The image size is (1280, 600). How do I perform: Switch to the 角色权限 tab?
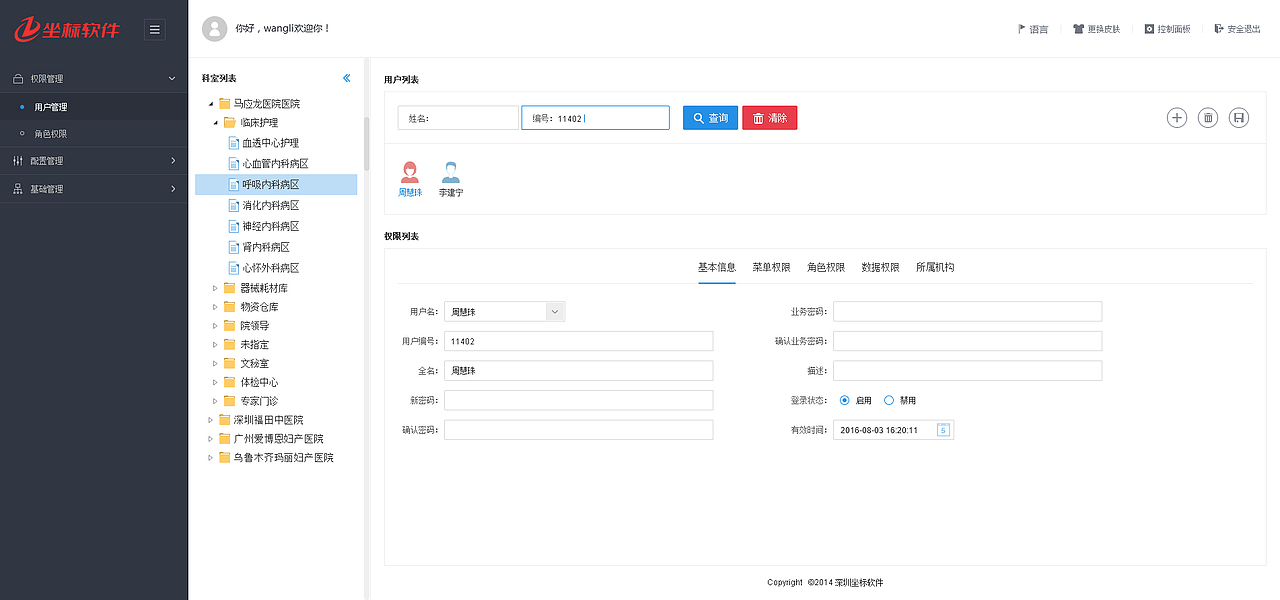pyautogui.click(x=826, y=267)
